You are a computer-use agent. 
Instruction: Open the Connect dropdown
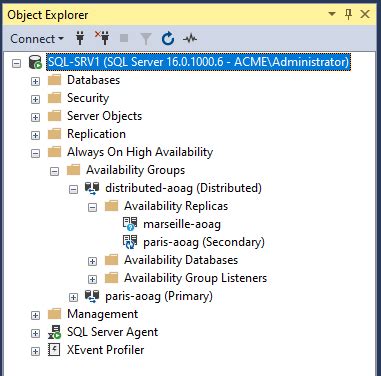(37, 39)
